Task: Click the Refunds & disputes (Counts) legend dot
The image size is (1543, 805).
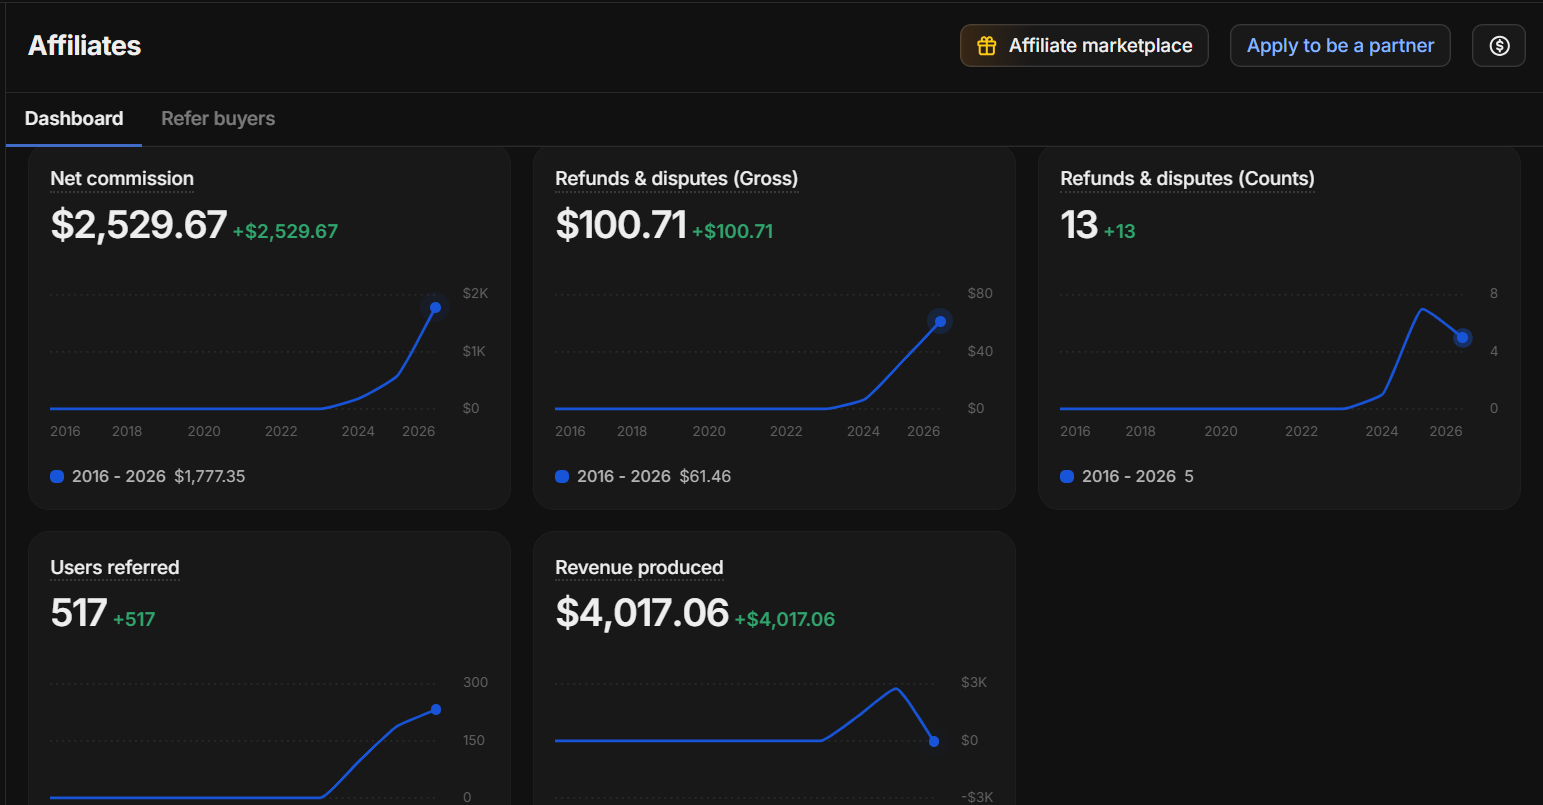Action: tap(1067, 477)
